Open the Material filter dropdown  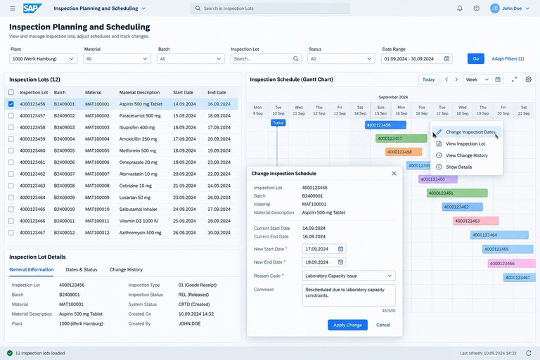117,59
